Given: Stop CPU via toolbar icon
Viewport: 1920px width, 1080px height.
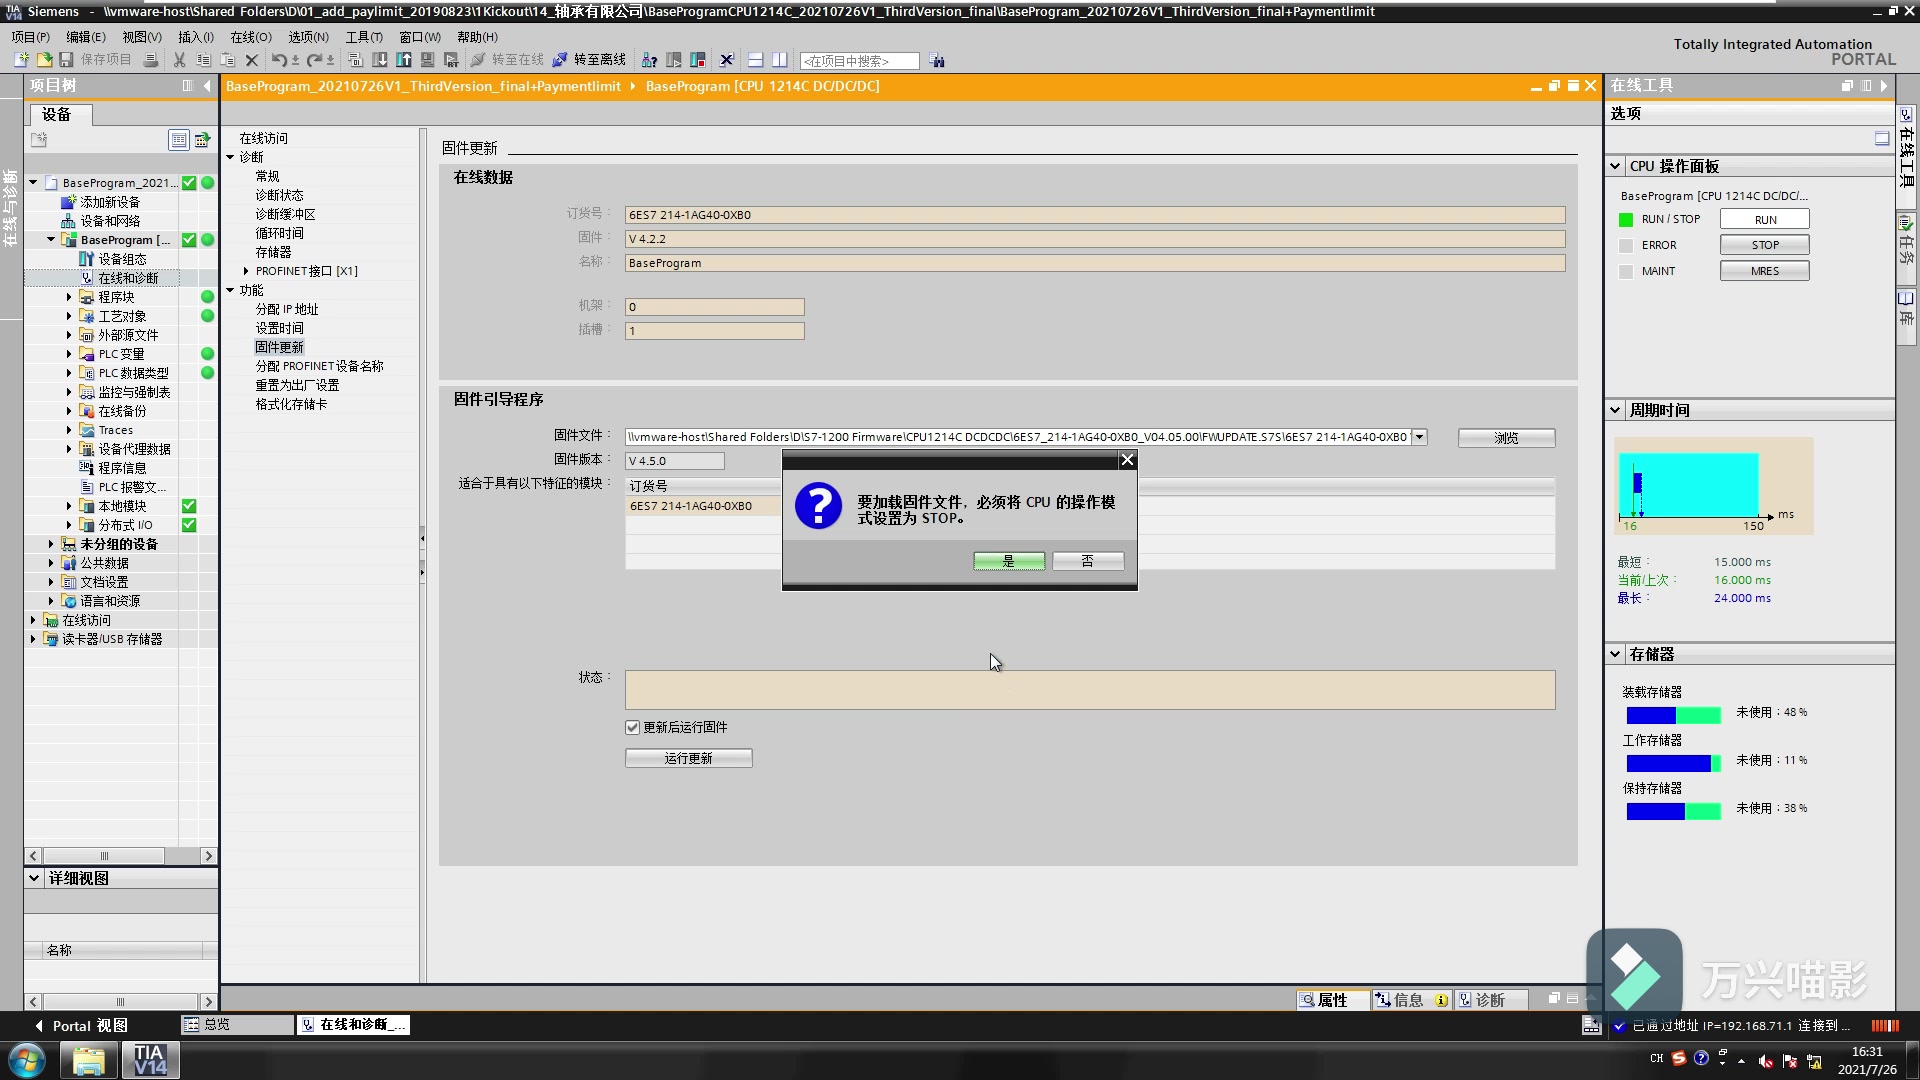Looking at the screenshot, I should (x=698, y=60).
